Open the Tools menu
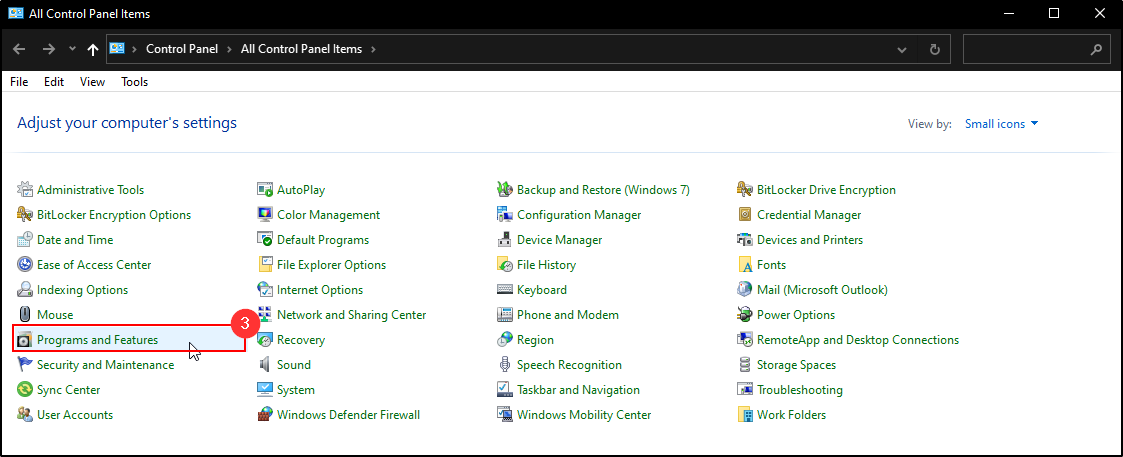The height and width of the screenshot is (457, 1123). coord(135,82)
